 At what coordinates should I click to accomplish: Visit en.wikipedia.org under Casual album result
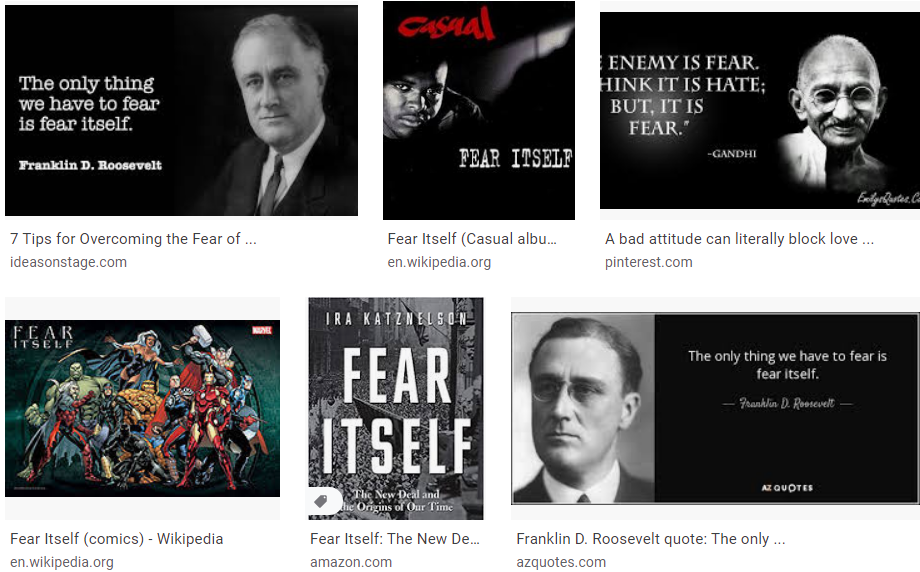[439, 262]
